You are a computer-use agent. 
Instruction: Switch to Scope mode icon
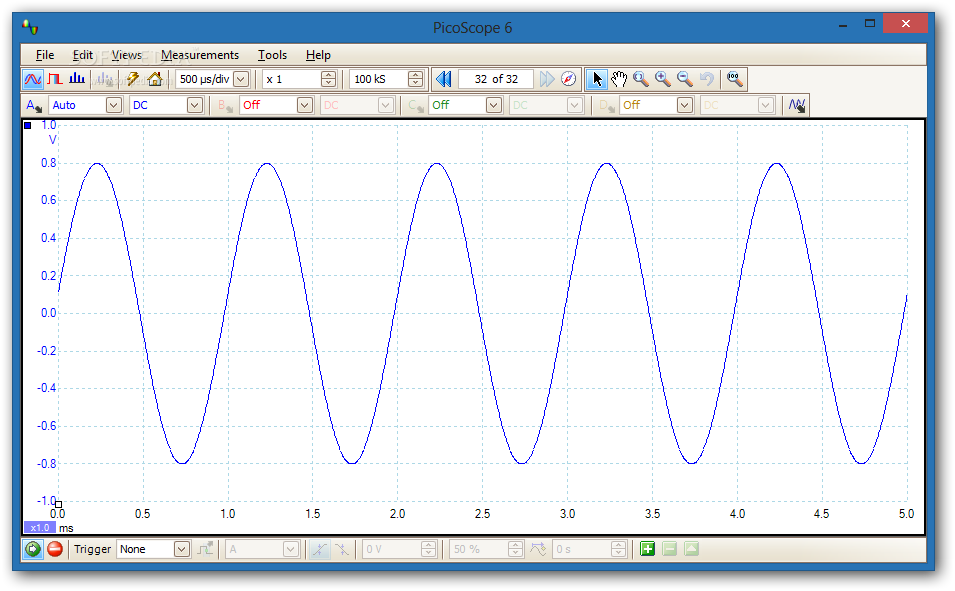(33, 79)
